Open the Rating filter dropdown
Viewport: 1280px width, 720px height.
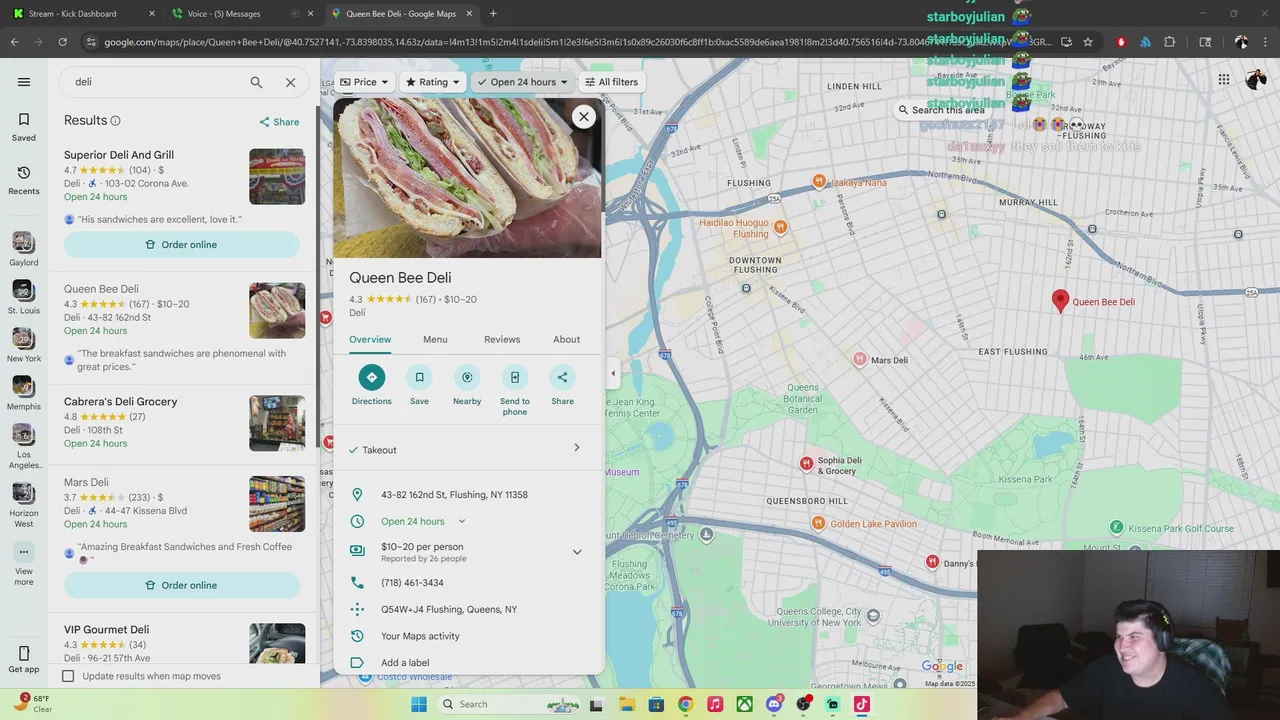[x=433, y=82]
